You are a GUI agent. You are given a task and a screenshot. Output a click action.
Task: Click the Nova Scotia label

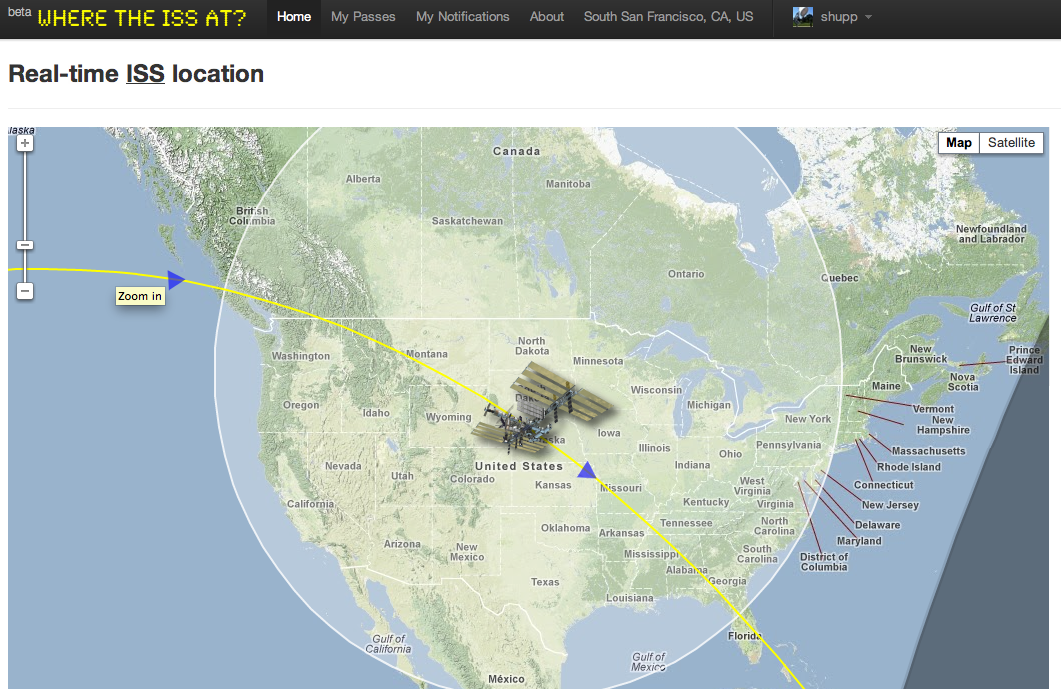coord(963,382)
